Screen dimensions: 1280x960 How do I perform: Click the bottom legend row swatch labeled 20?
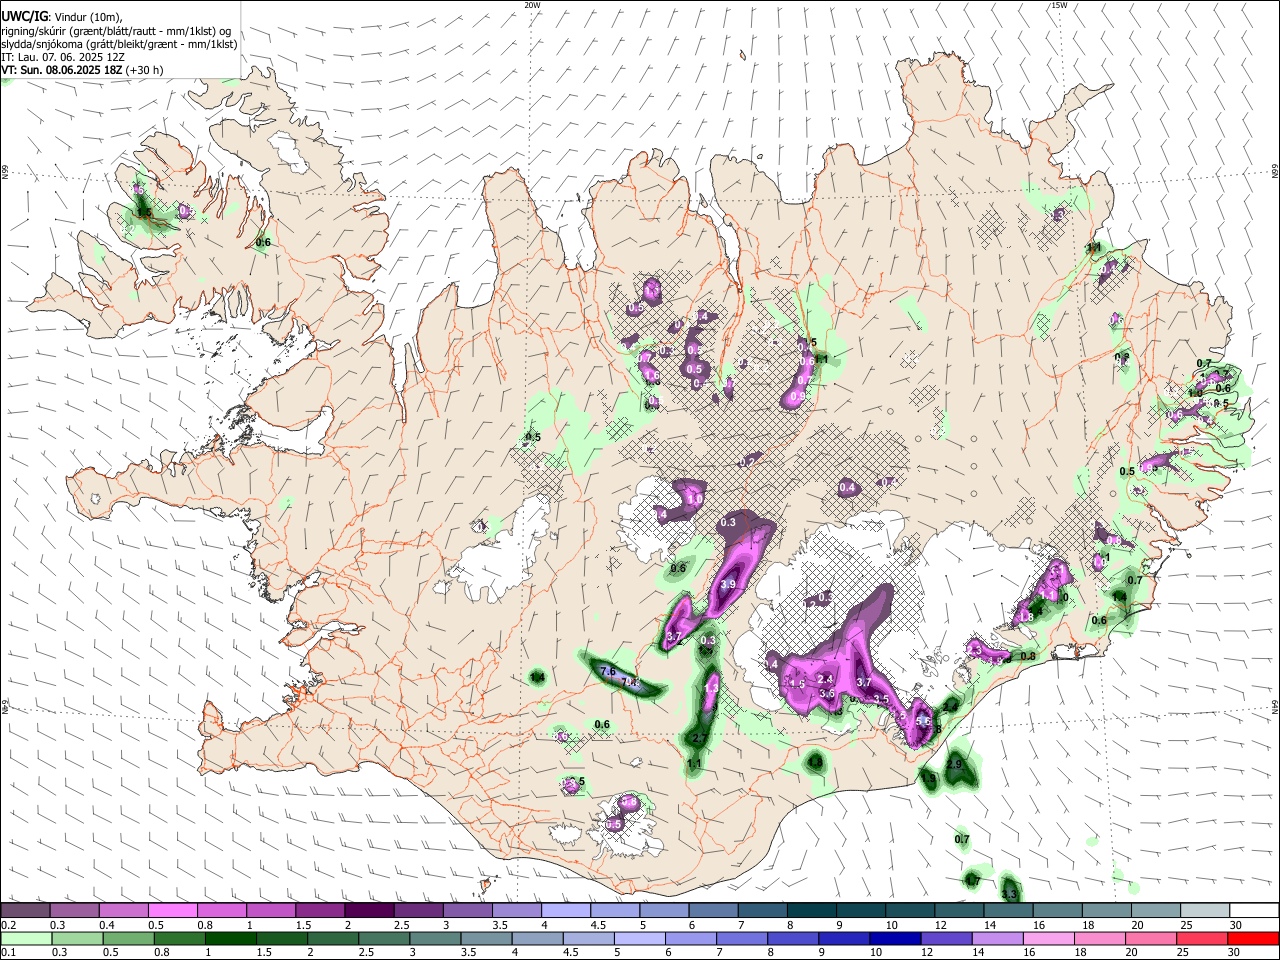tap(1150, 939)
